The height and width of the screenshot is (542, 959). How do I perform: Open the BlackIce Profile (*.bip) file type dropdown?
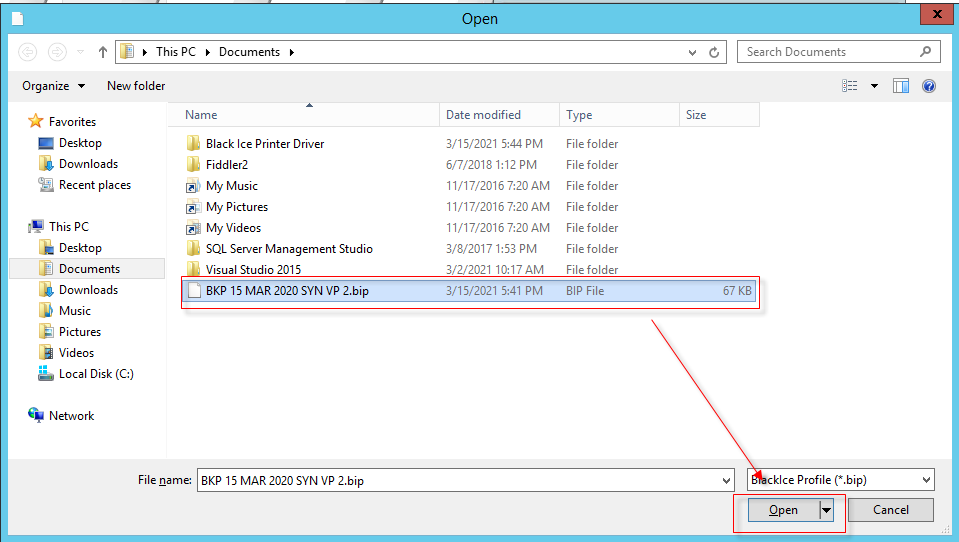coord(841,480)
